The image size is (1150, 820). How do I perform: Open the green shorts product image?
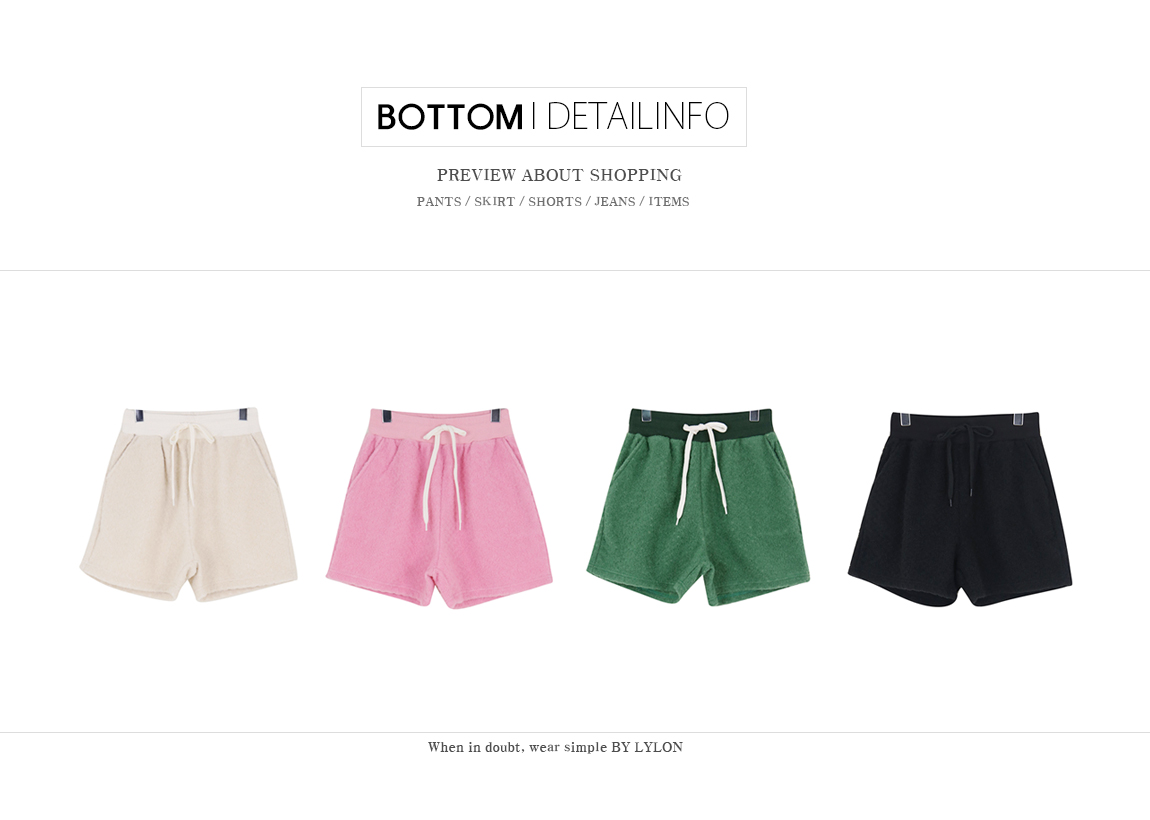(698, 508)
